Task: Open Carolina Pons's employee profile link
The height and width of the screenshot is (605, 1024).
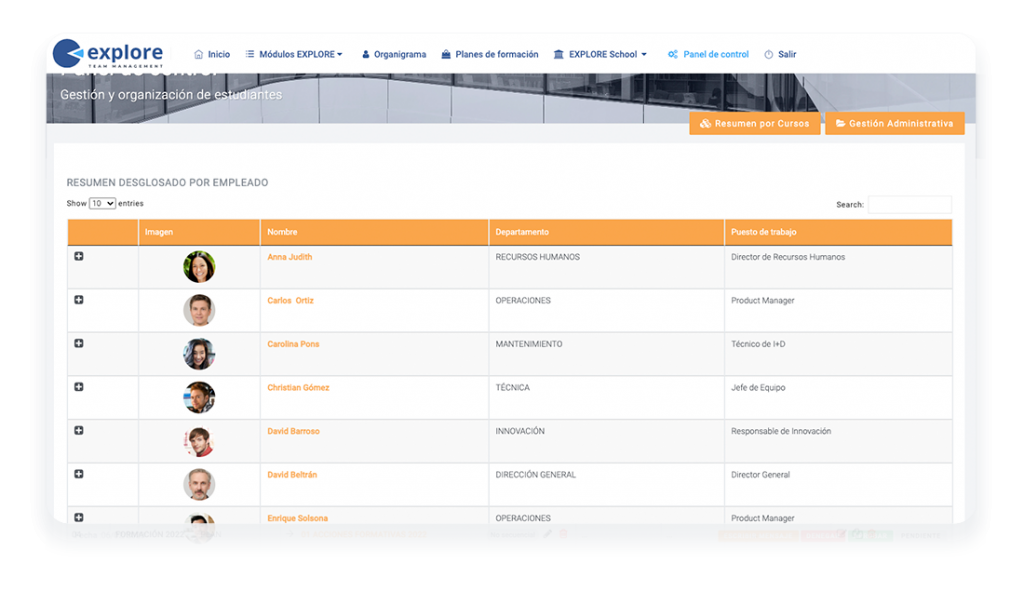Action: coord(296,343)
